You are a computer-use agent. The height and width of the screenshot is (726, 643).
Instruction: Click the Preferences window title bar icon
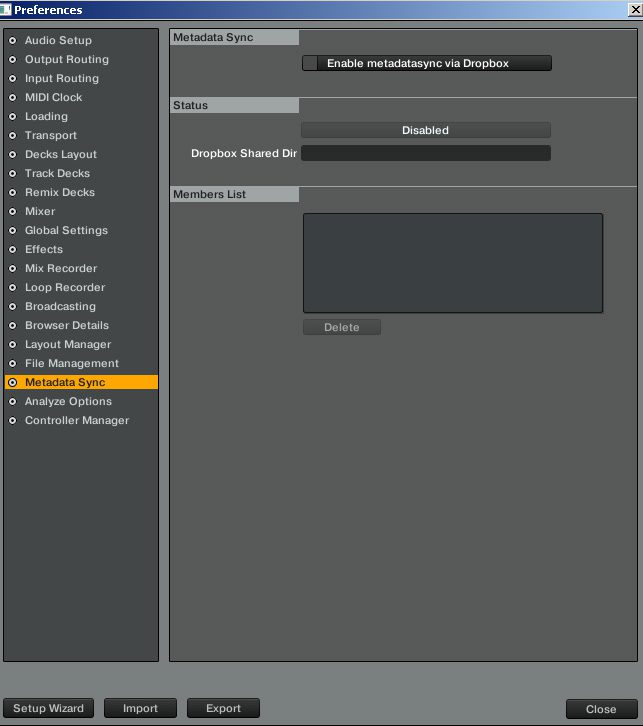click(x=6, y=10)
